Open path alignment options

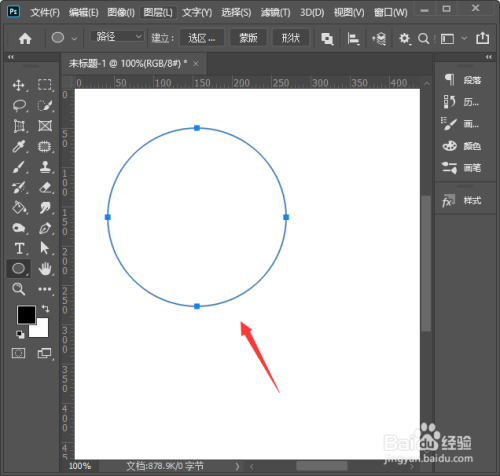pyautogui.click(x=353, y=39)
